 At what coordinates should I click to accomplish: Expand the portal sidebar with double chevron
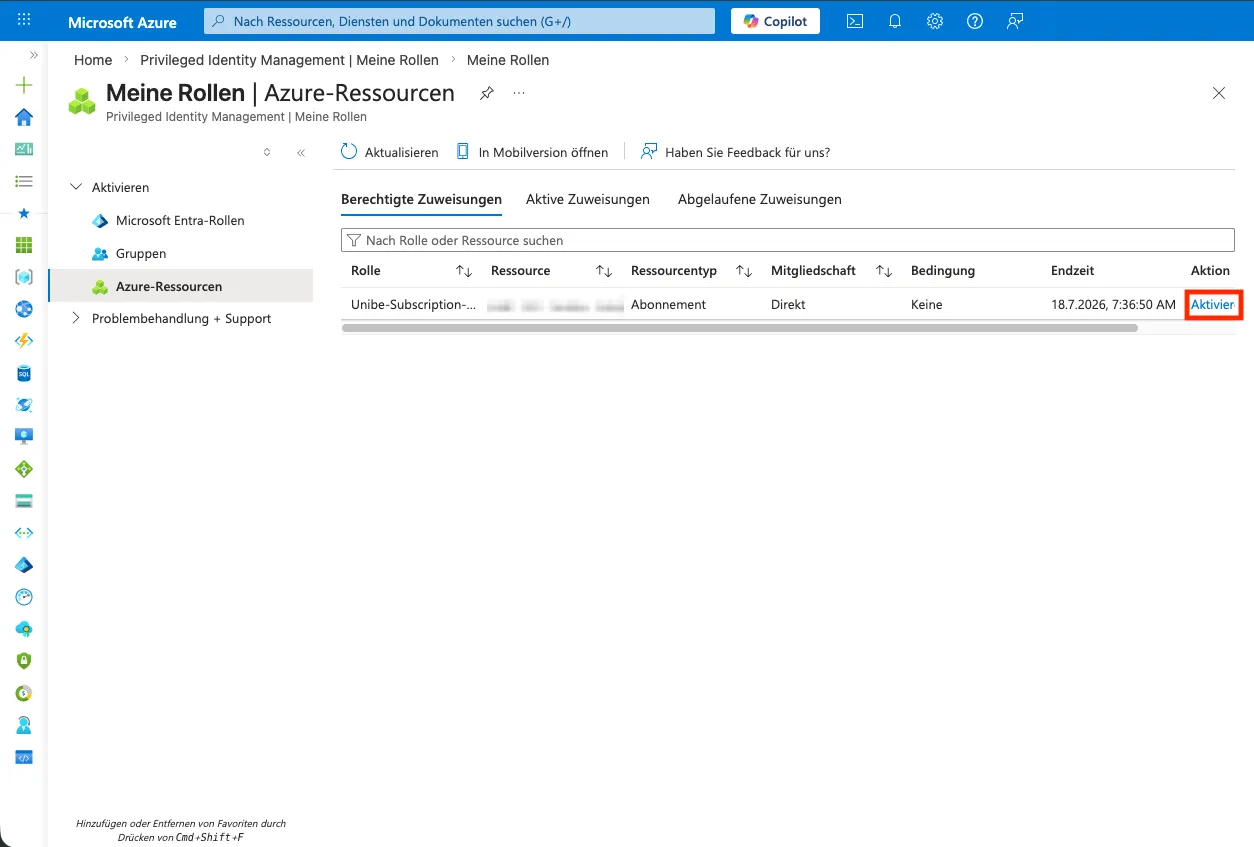coord(34,56)
